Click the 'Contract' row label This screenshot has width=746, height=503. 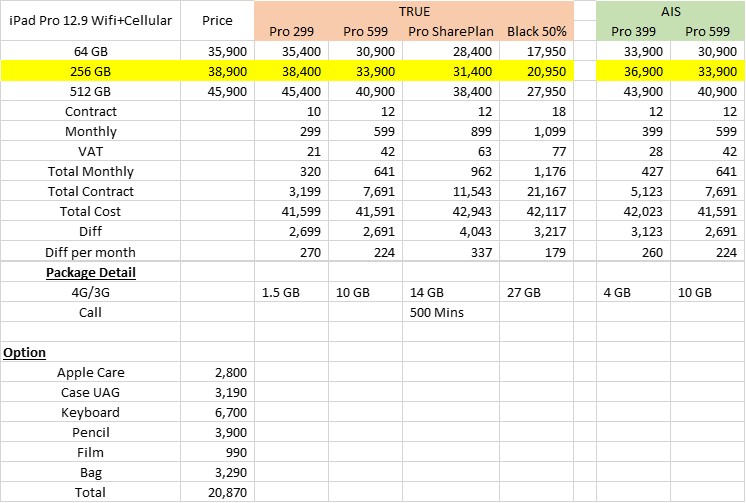click(x=90, y=111)
